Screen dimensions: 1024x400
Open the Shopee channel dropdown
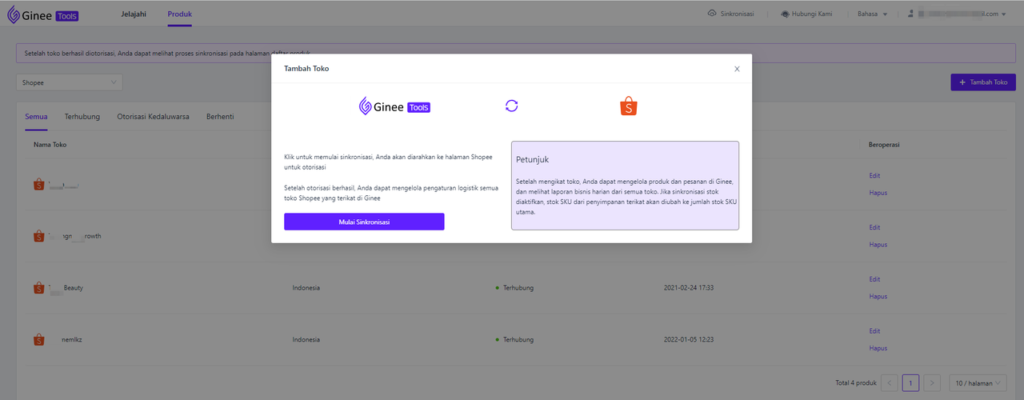(69, 82)
